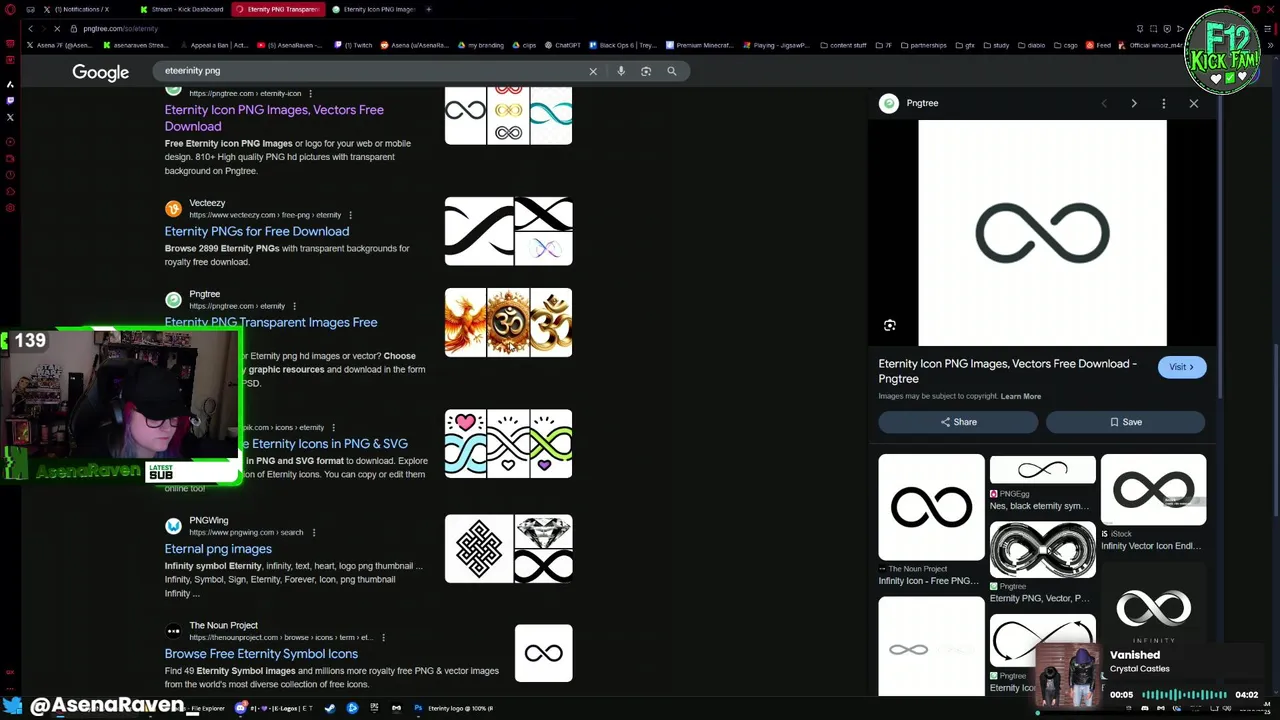The width and height of the screenshot is (1280, 720).
Task: Open the partnerships bookmark folder
Action: (x=923, y=45)
